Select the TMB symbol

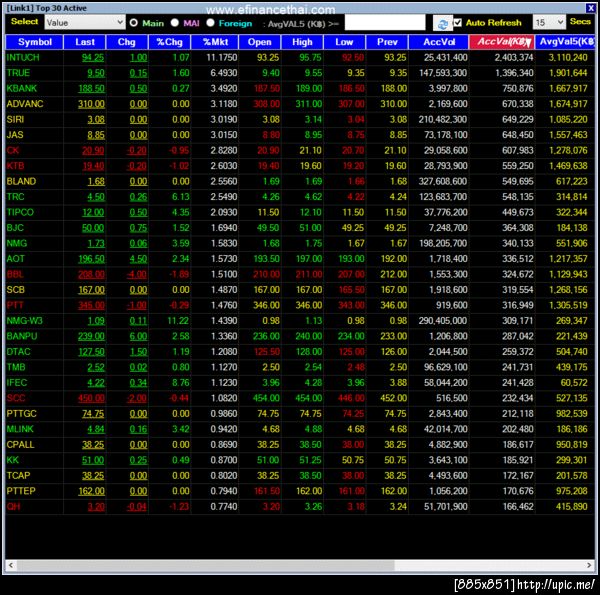pyautogui.click(x=16, y=367)
